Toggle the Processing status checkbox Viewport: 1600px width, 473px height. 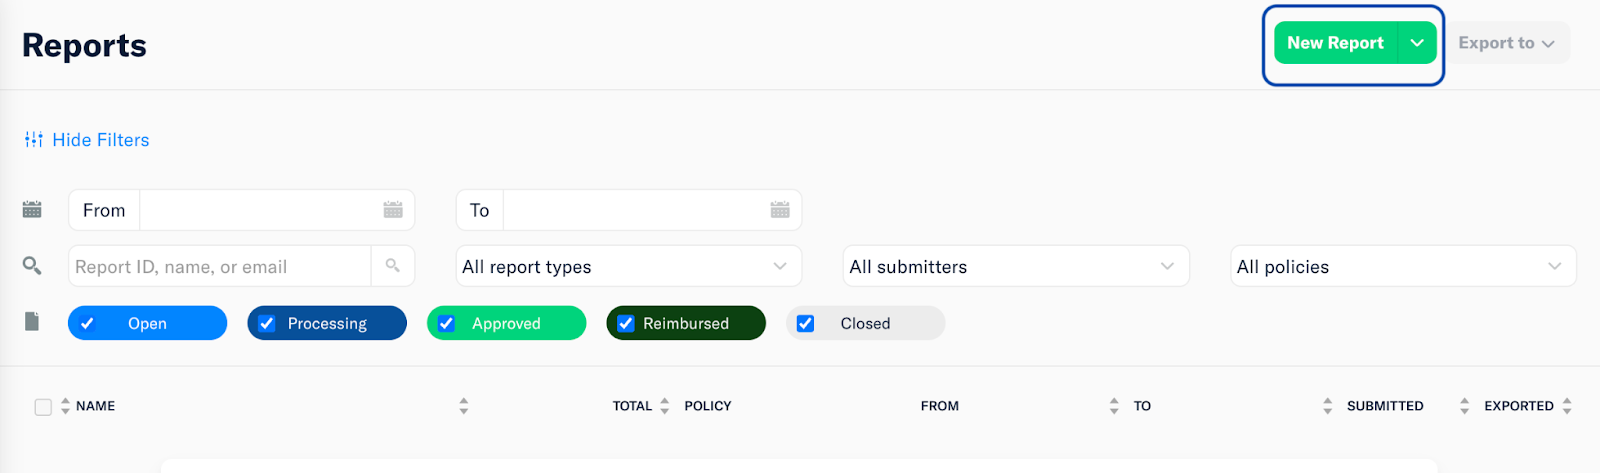[267, 324]
